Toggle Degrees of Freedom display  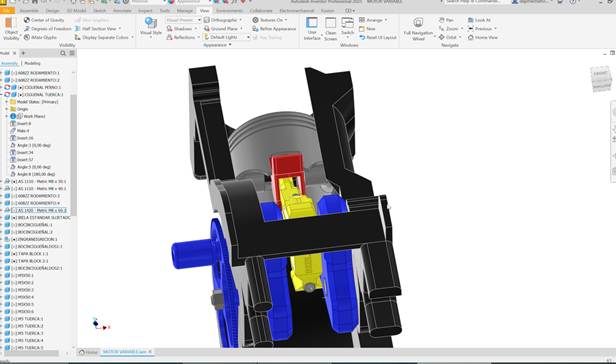coord(48,29)
